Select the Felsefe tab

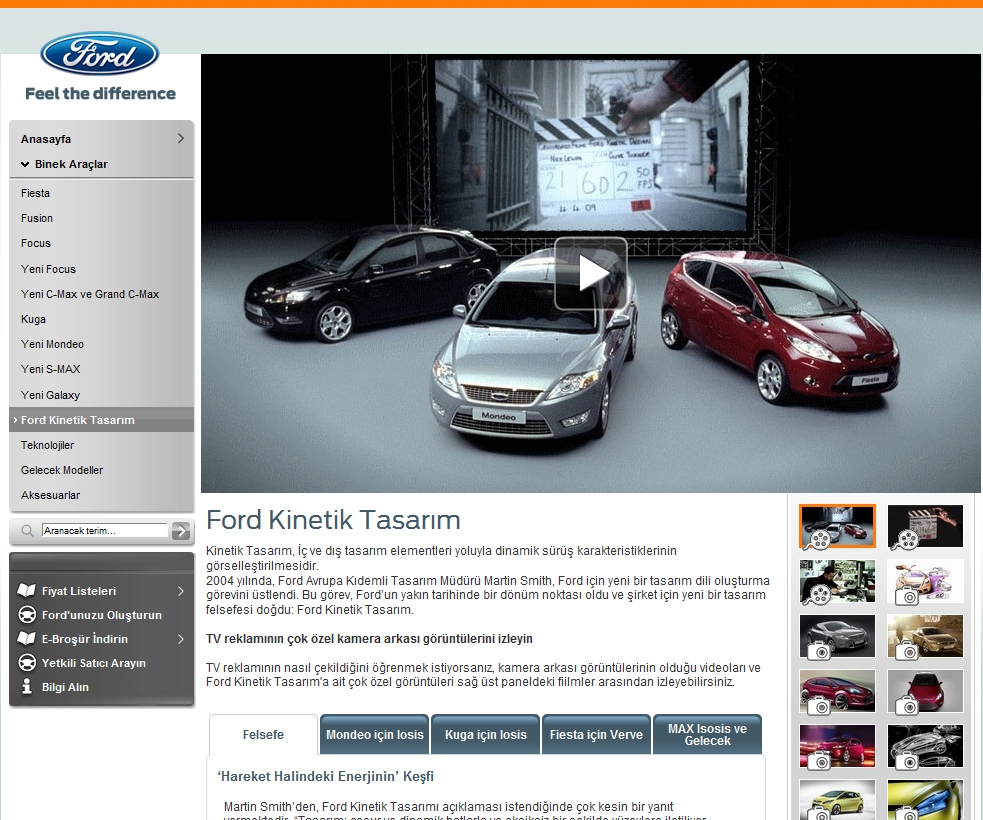(263, 735)
